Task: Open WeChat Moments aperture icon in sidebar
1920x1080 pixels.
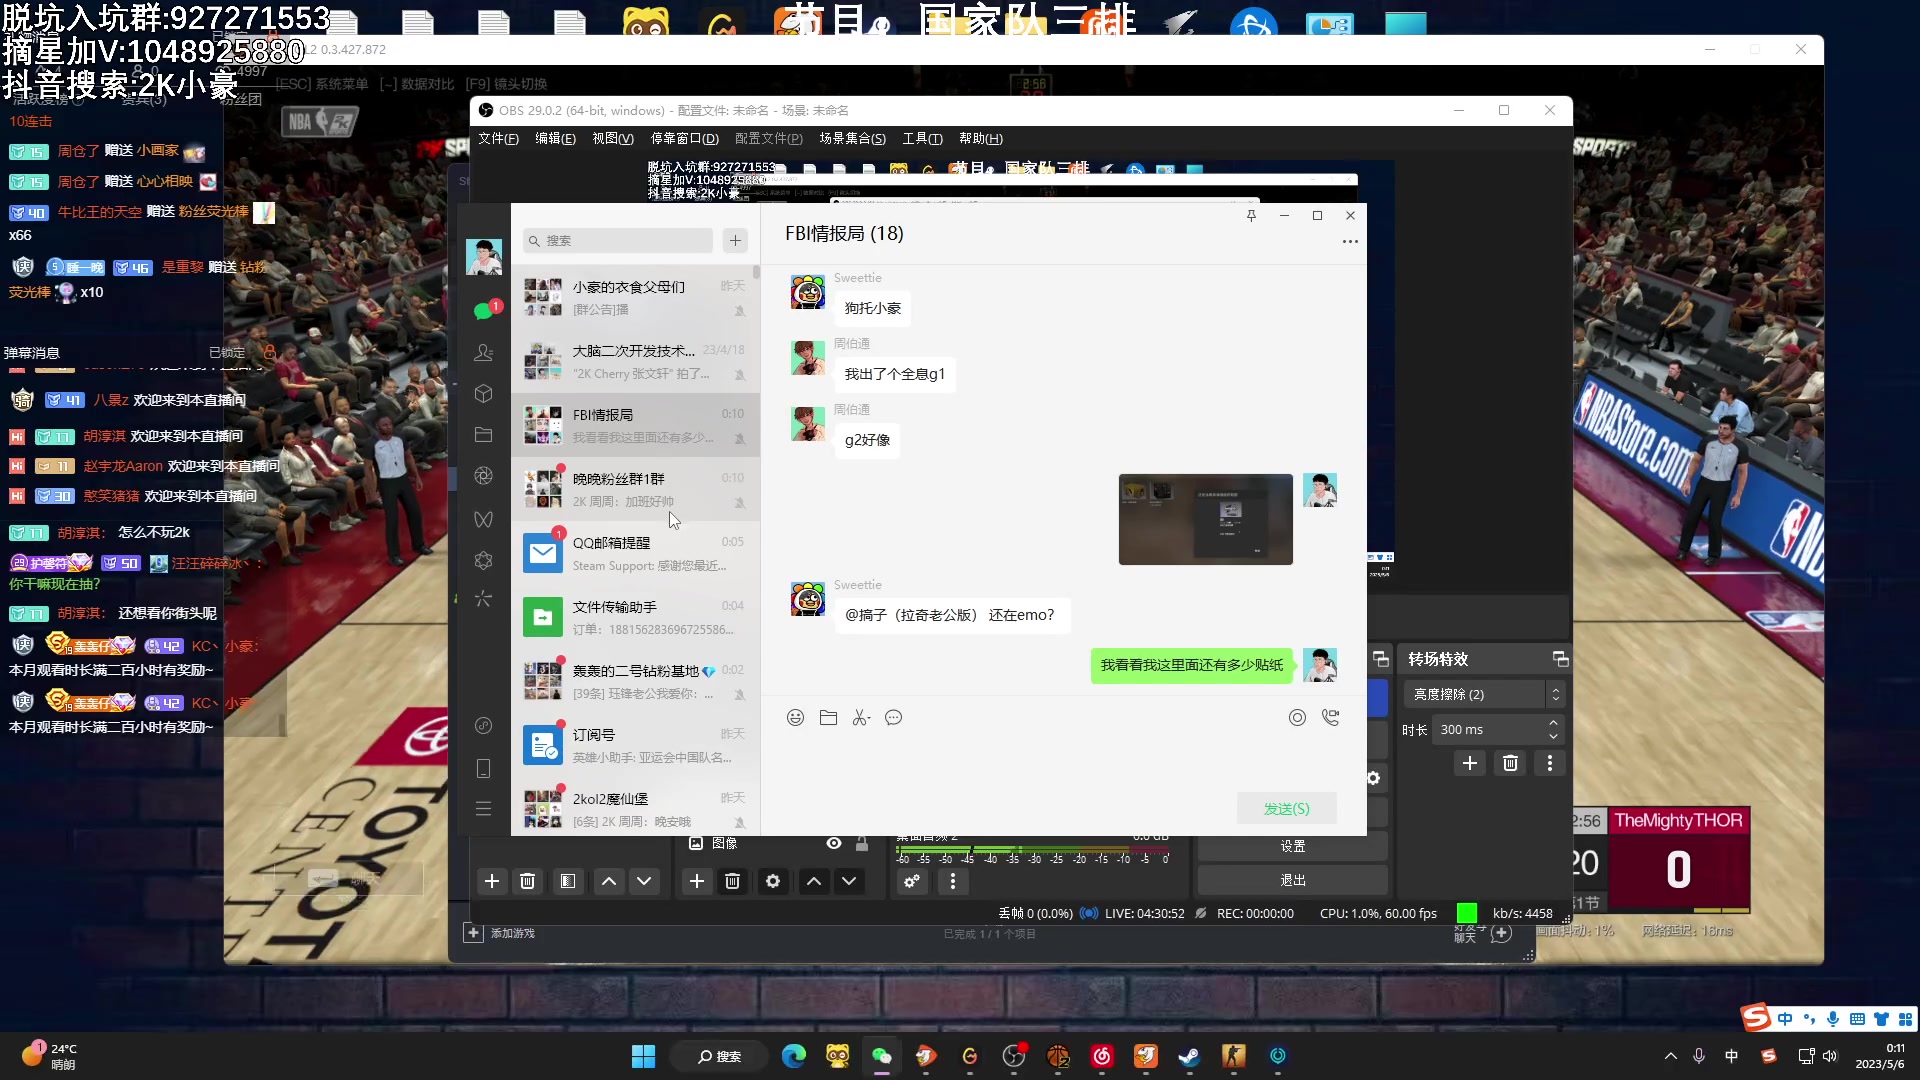Action: (x=484, y=476)
